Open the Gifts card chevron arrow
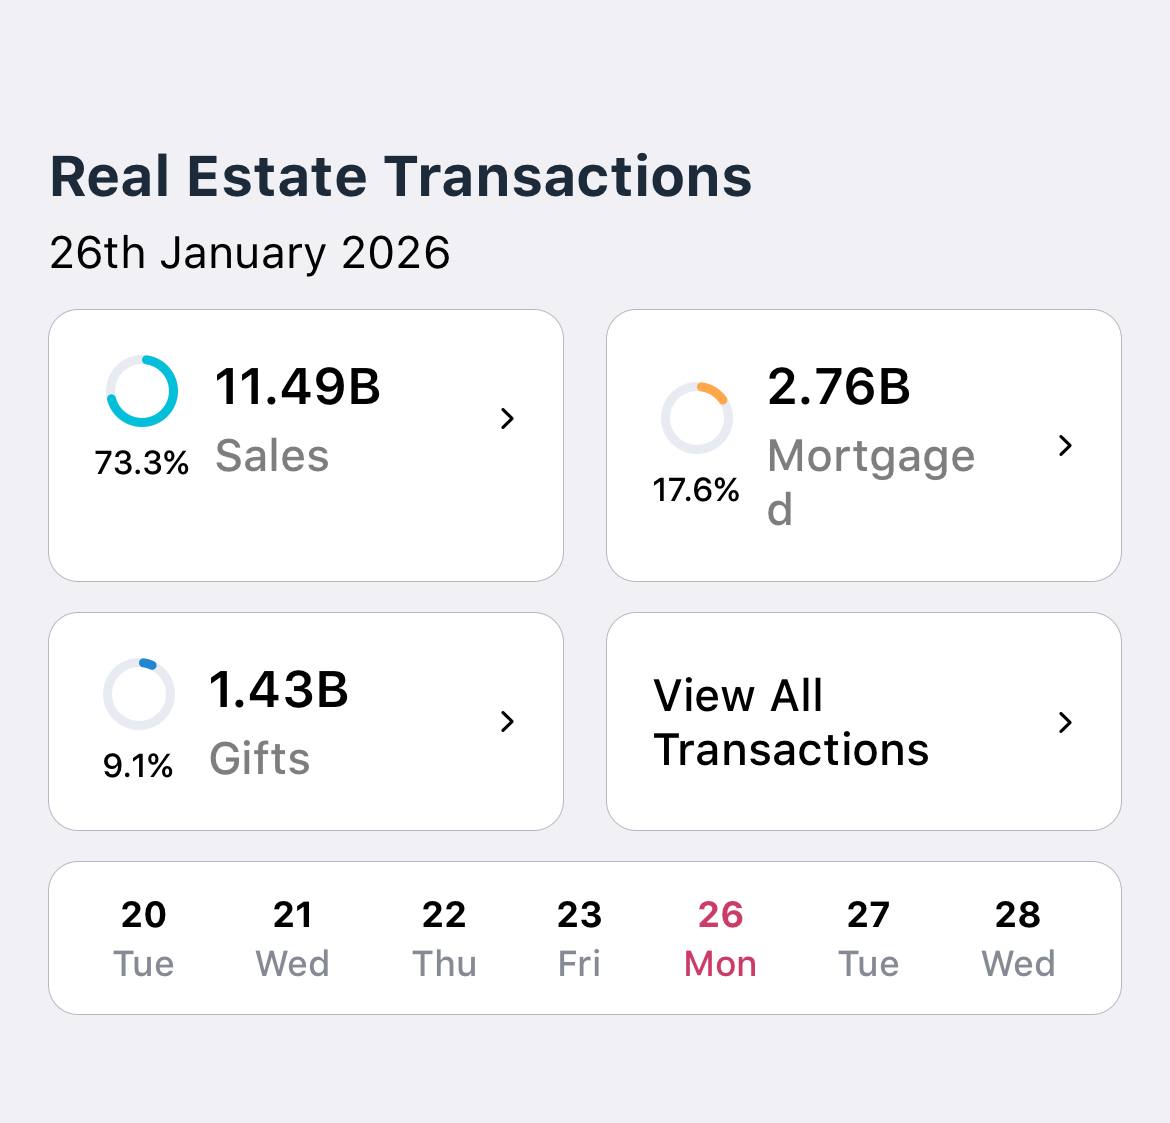The width and height of the screenshot is (1170, 1123). point(508,722)
